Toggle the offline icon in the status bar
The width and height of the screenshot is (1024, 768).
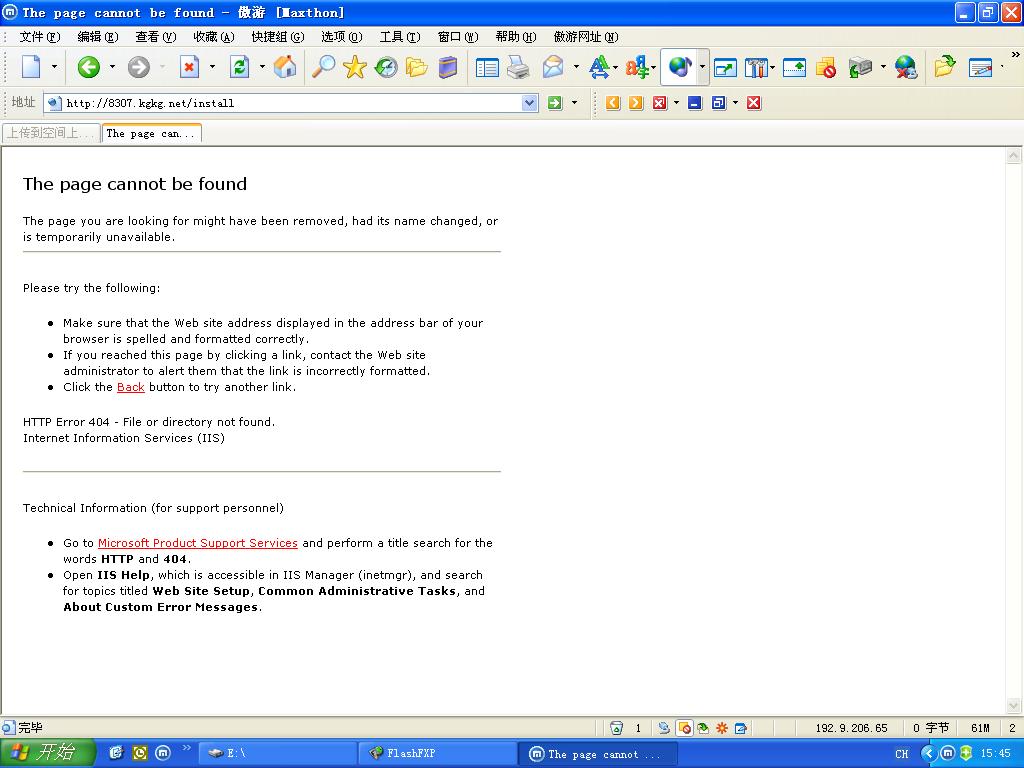[x=664, y=728]
